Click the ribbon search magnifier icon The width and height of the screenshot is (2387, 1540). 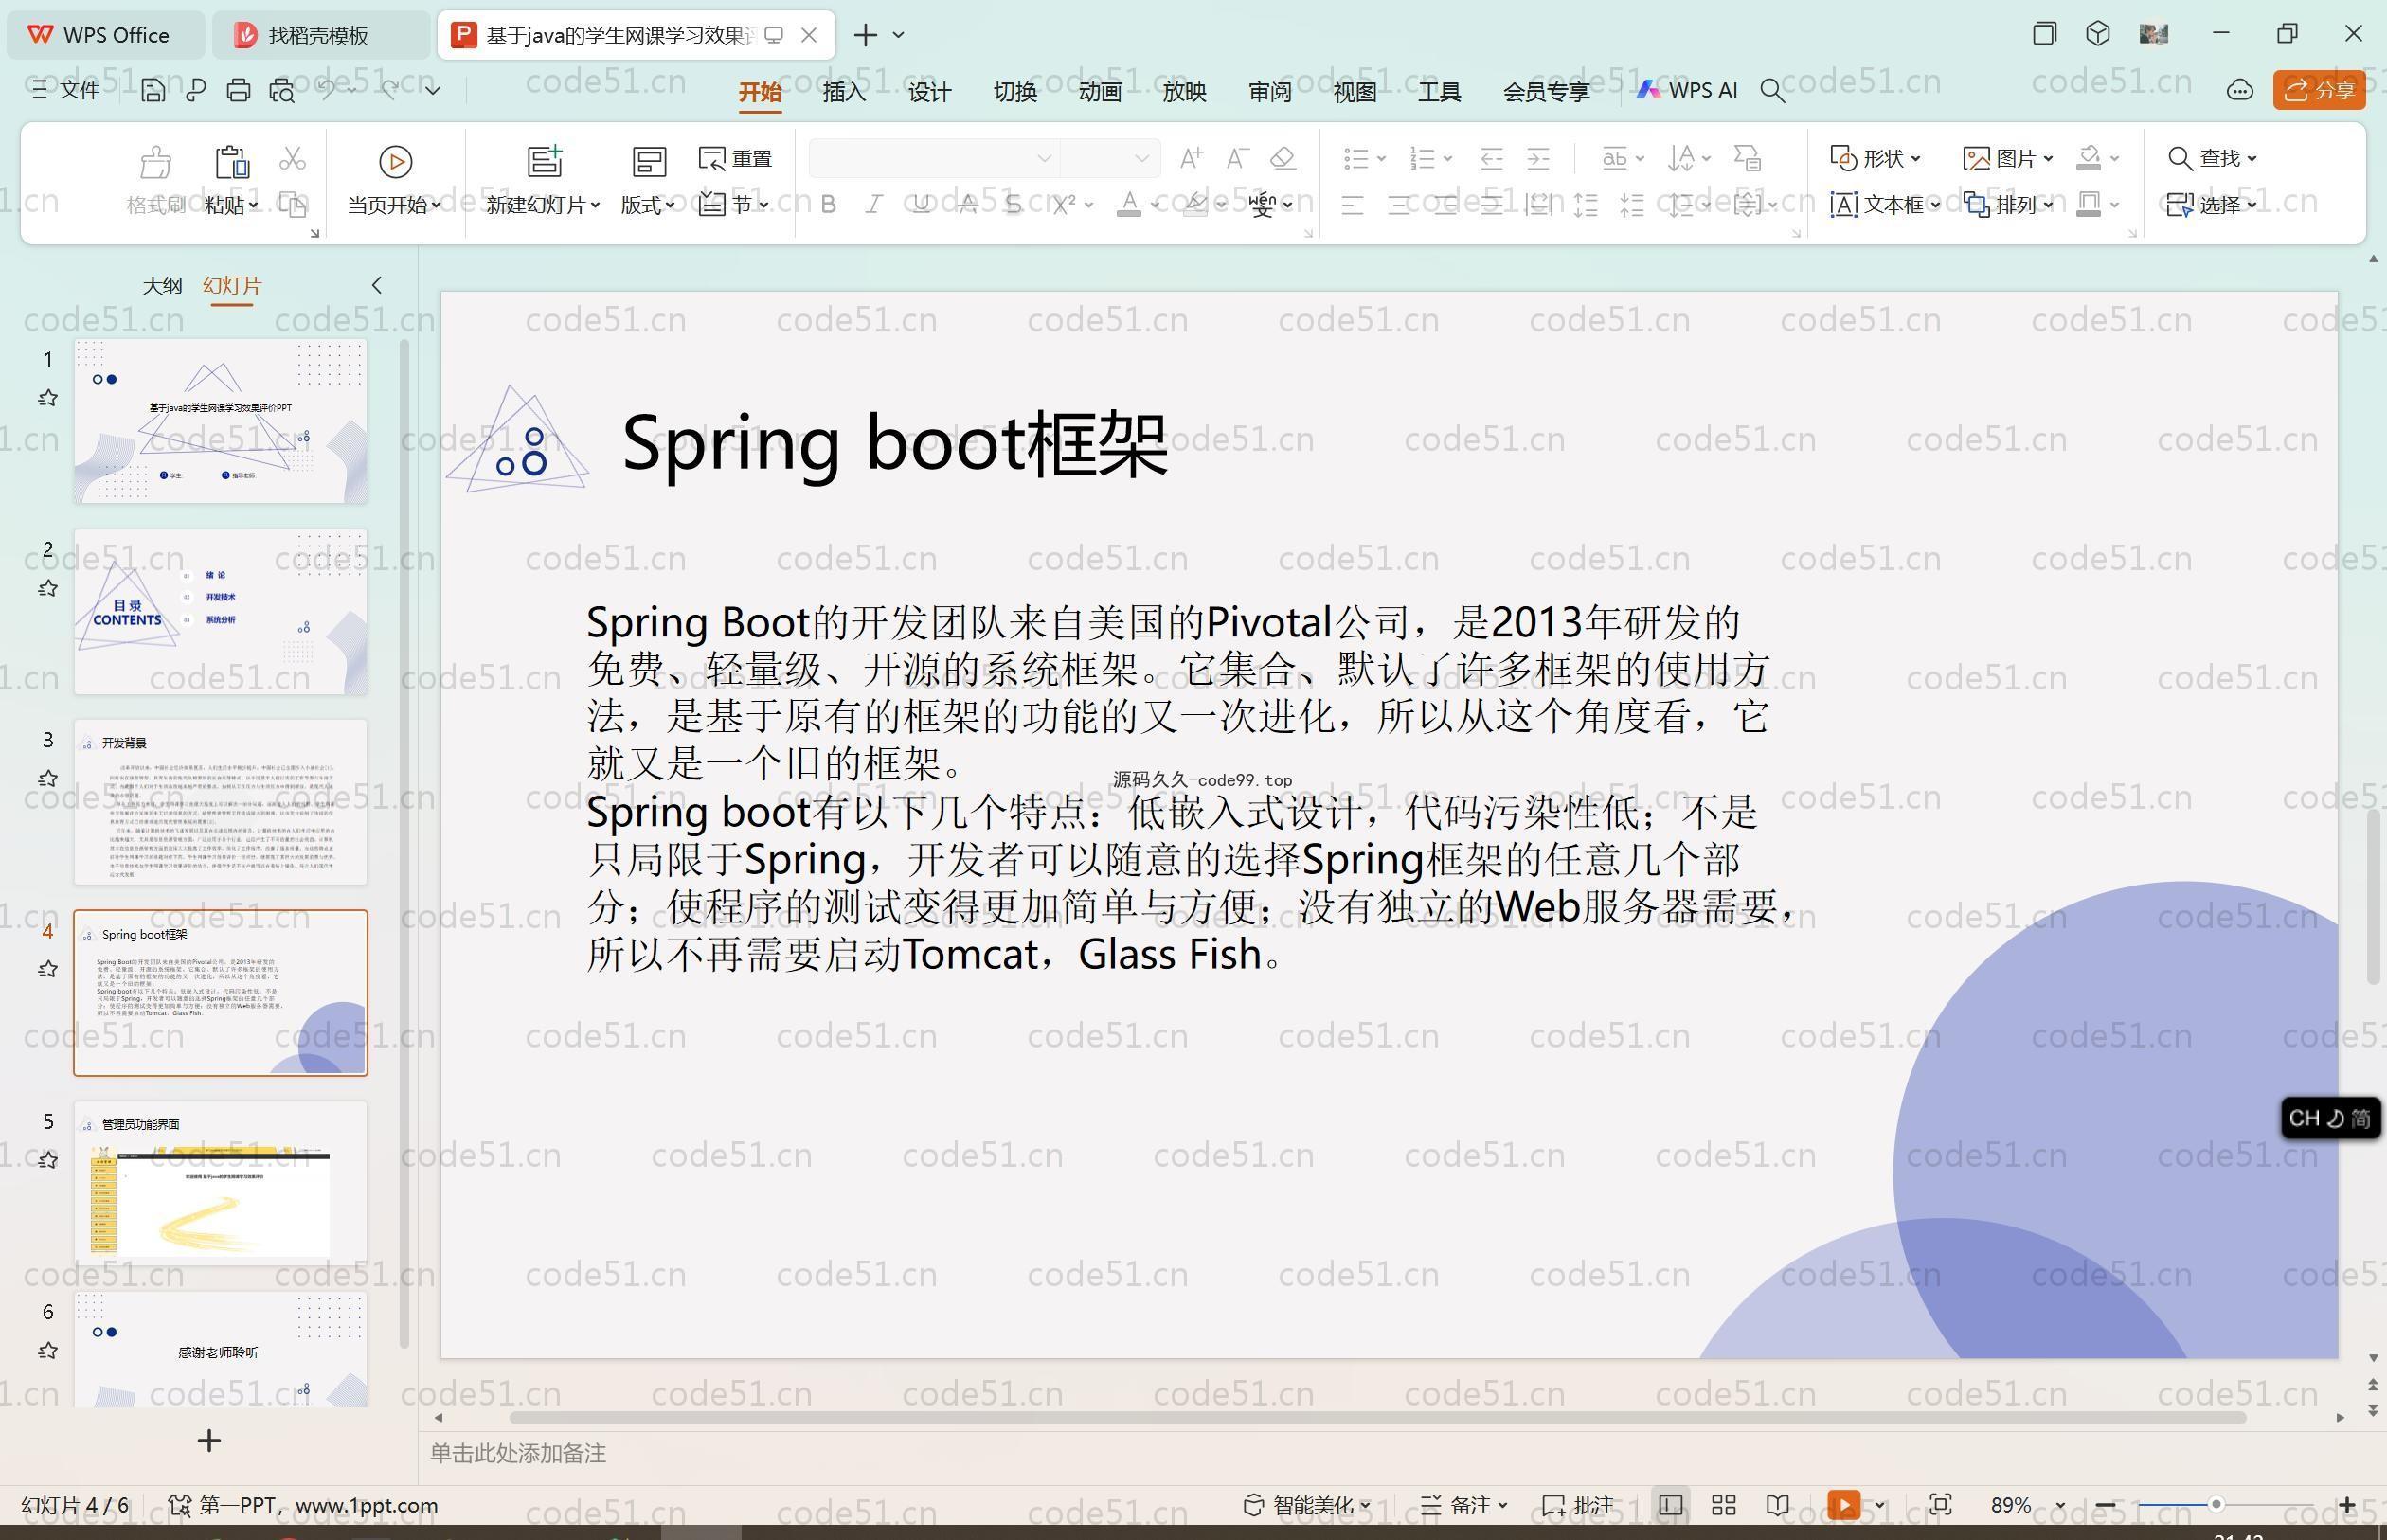1772,91
